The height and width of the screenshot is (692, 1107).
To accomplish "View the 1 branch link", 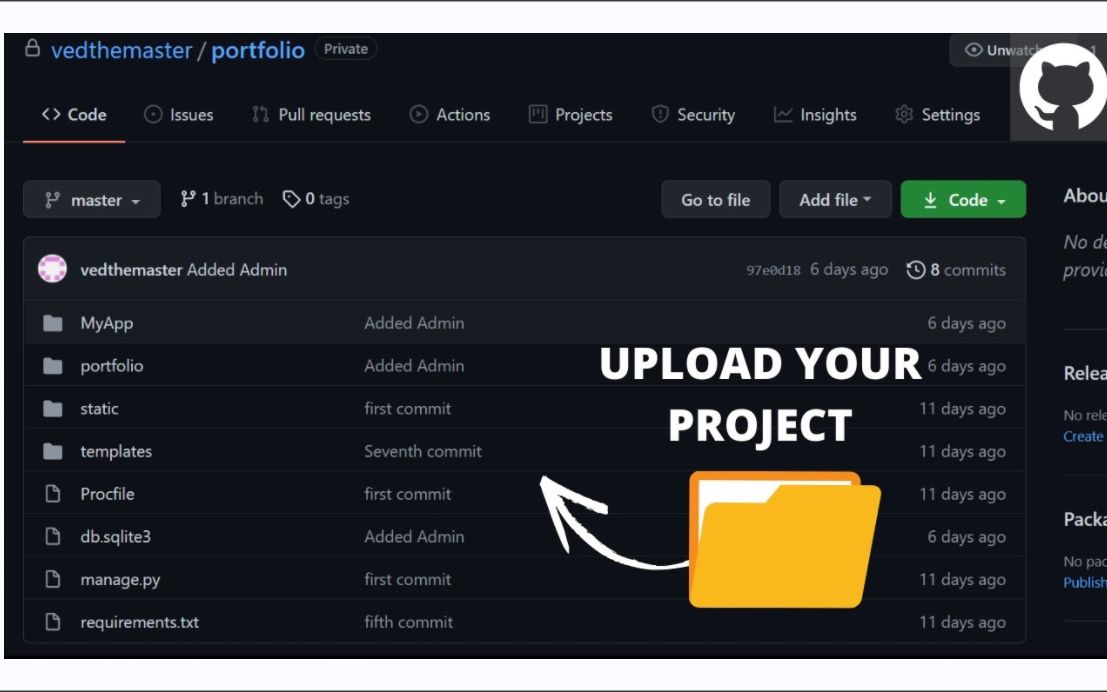I will (x=222, y=199).
